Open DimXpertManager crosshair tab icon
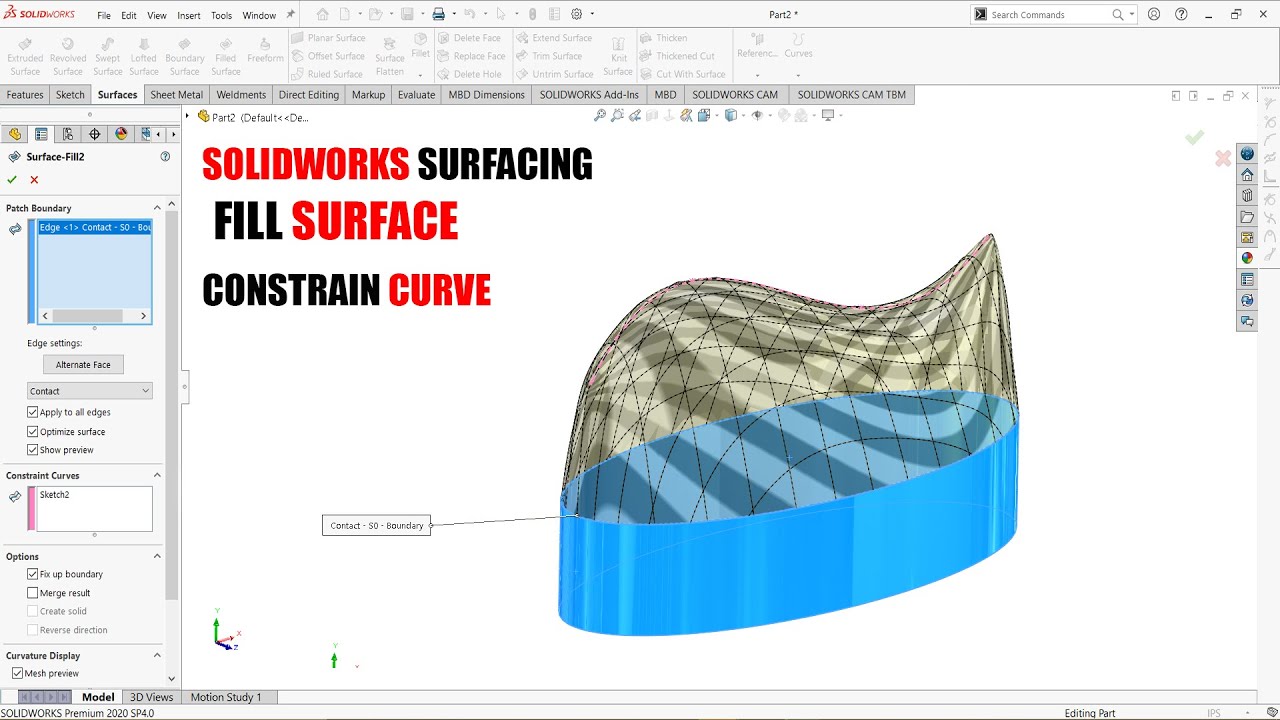The height and width of the screenshot is (720, 1280). (x=95, y=134)
